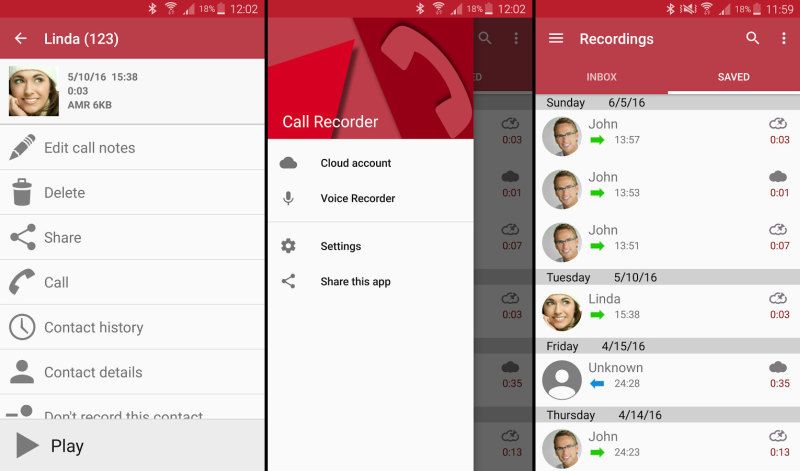Tap Bluetooth icon in left status bar
The height and width of the screenshot is (471, 800).
(152, 8)
